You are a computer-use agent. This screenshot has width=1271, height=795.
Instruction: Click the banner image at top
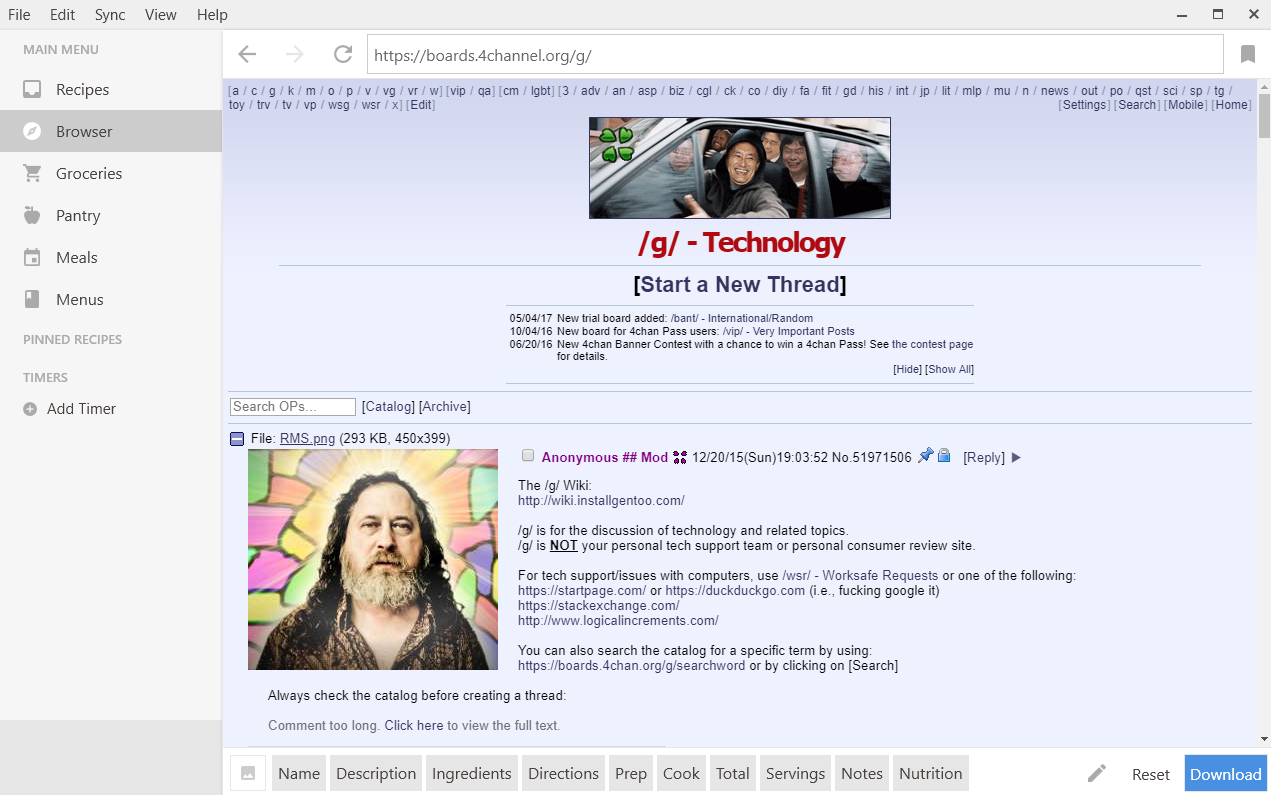point(740,168)
